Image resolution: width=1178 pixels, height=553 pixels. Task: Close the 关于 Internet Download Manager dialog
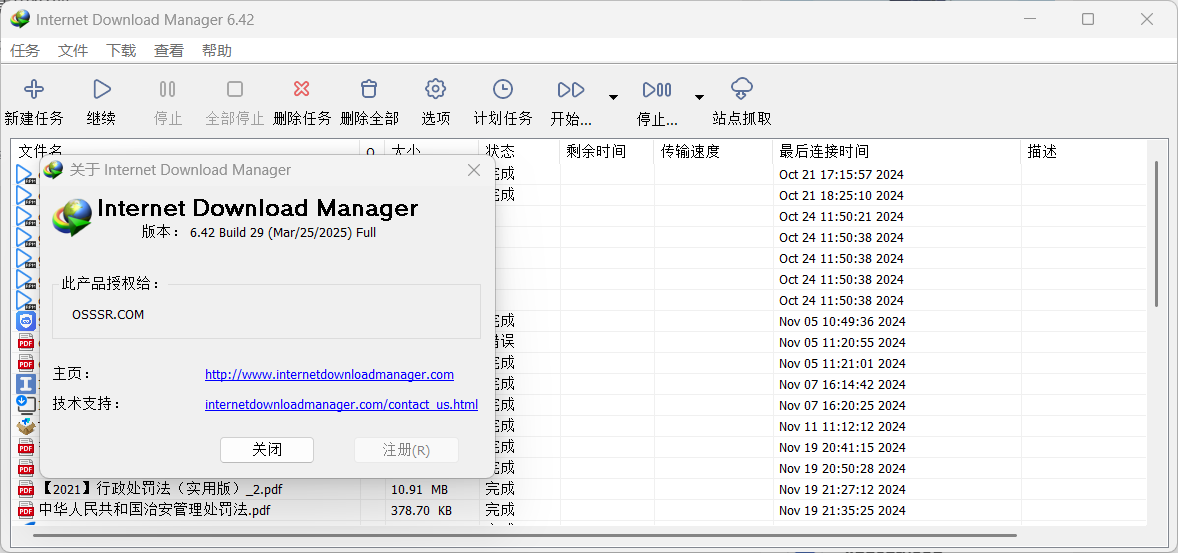(x=474, y=170)
